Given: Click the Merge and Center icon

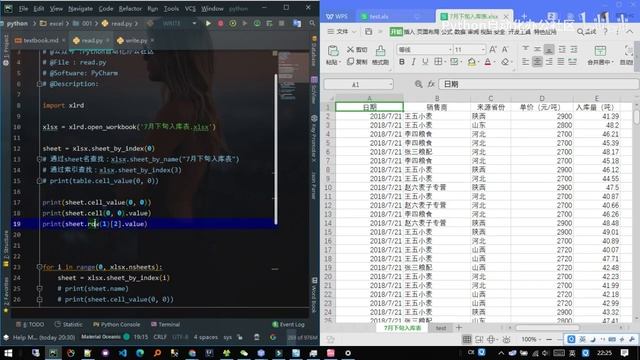Looking at the screenshot, I should pos(600,51).
